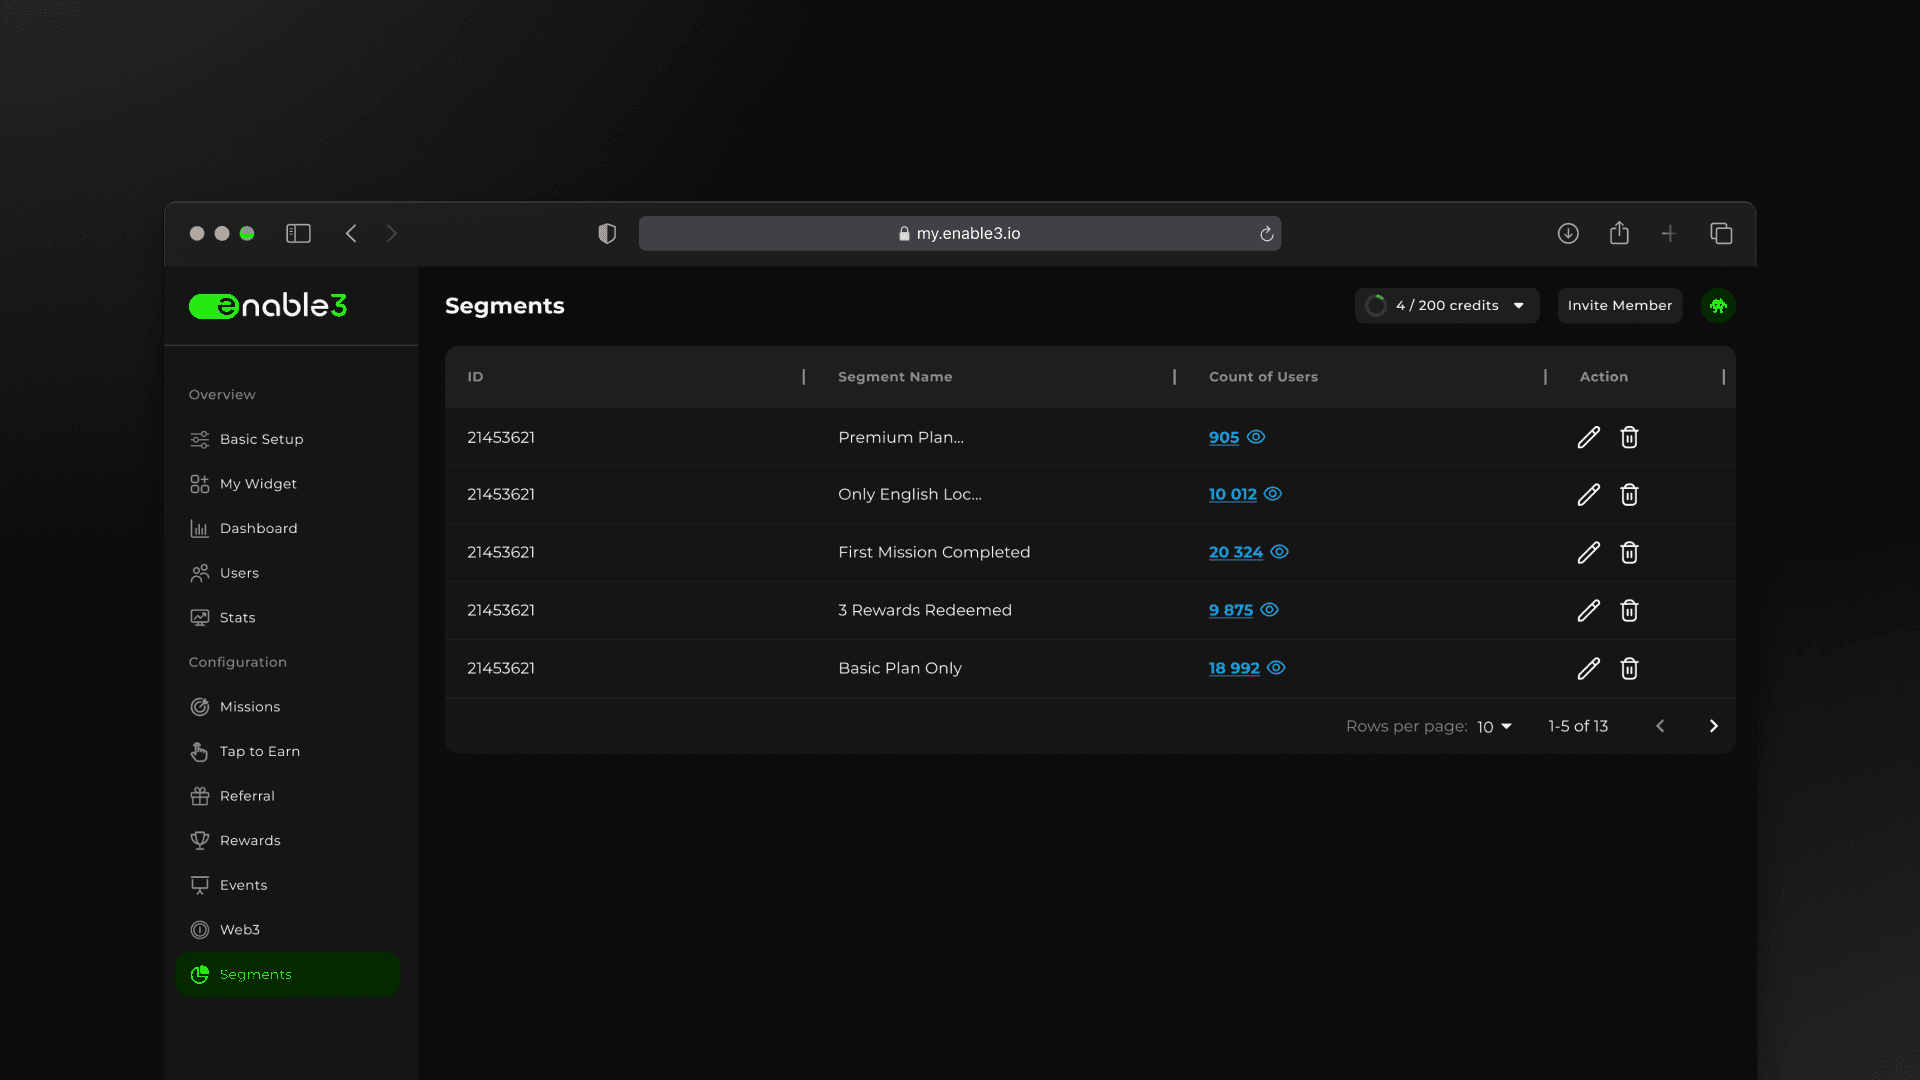Click the Segment Name column header
The image size is (1920, 1080).
pyautogui.click(x=895, y=377)
